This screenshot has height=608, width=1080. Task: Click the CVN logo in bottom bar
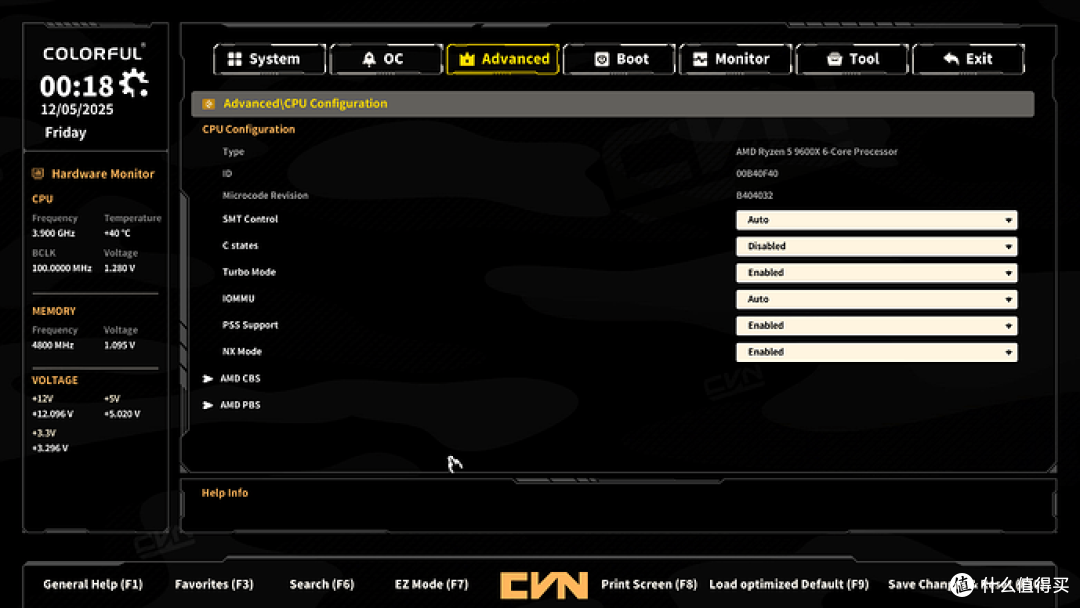(x=544, y=585)
